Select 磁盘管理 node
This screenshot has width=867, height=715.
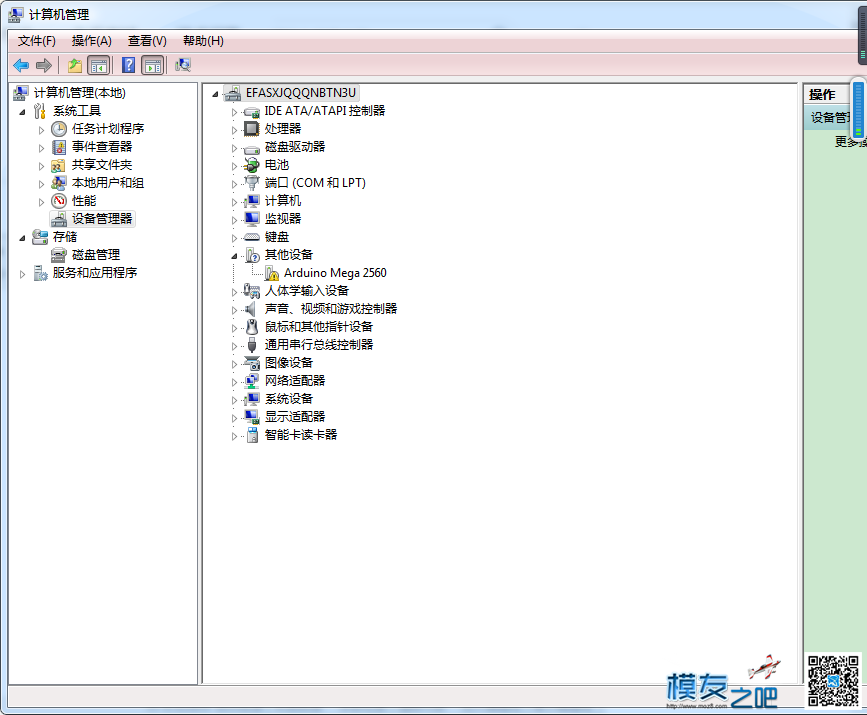(96, 255)
